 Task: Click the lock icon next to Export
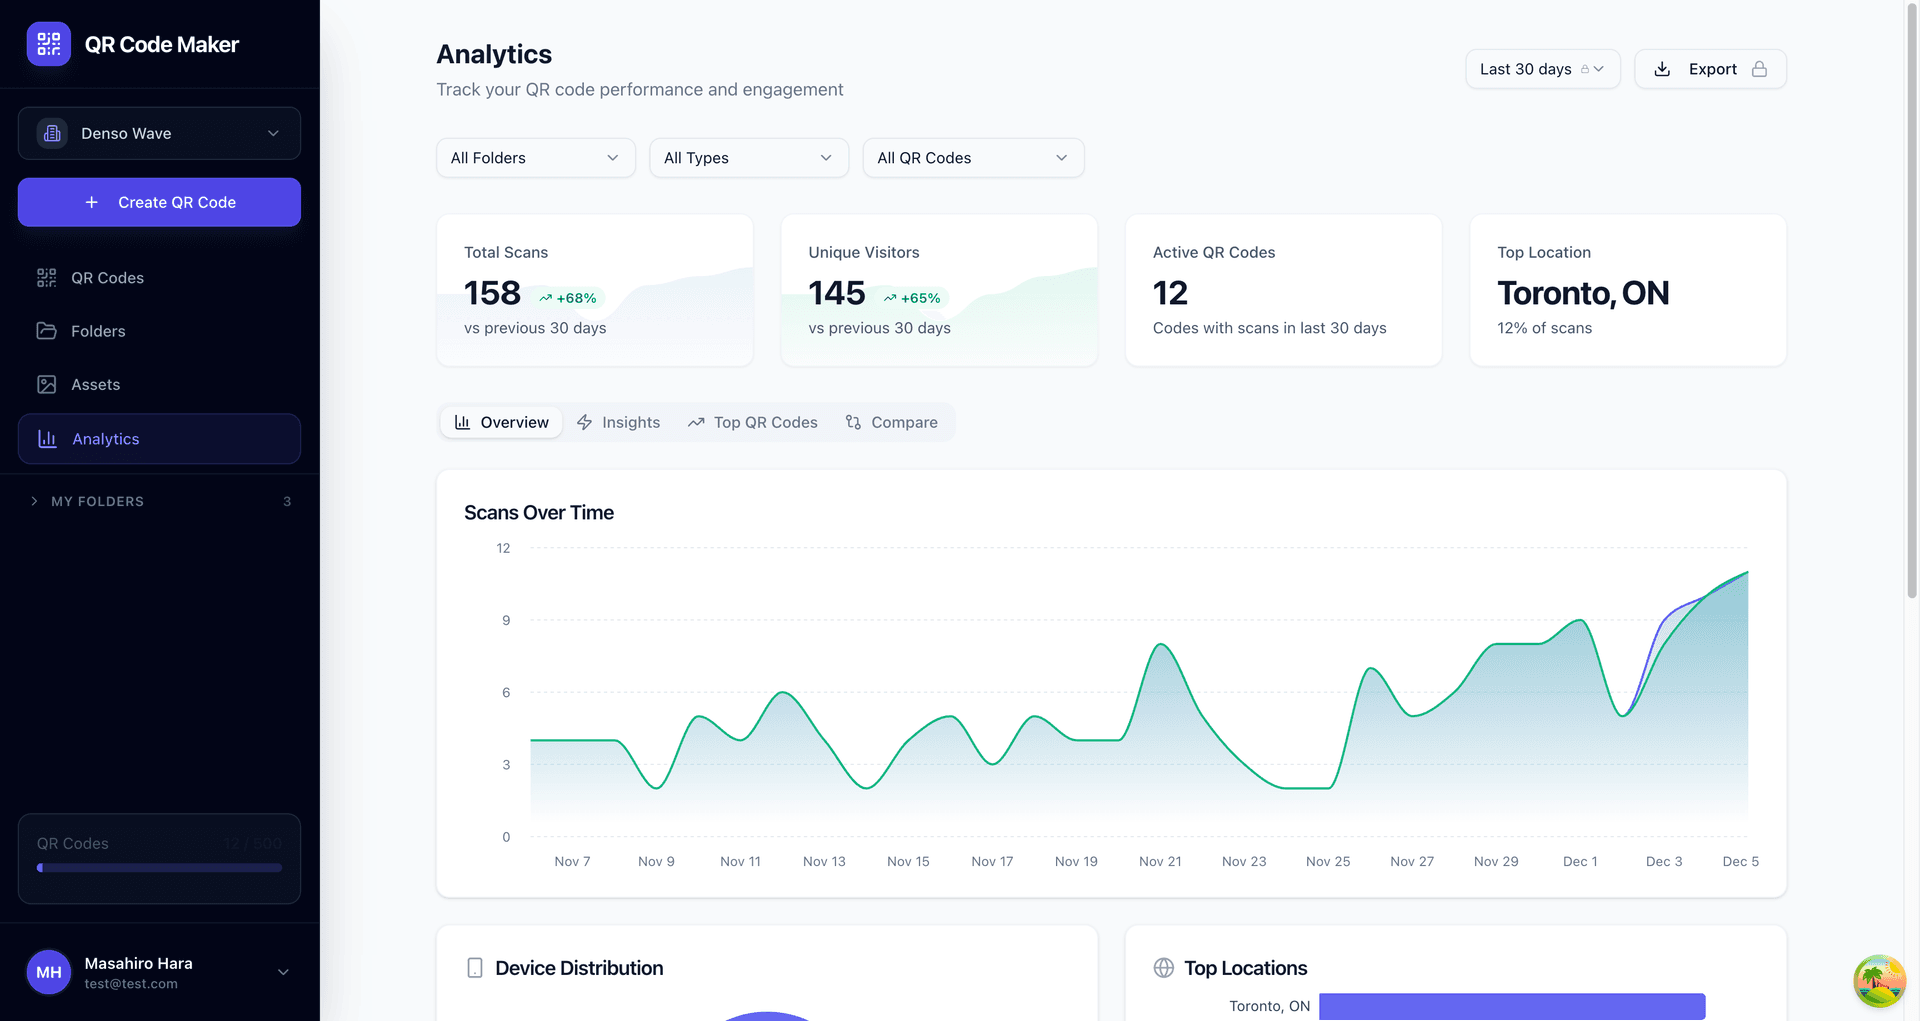(1760, 69)
